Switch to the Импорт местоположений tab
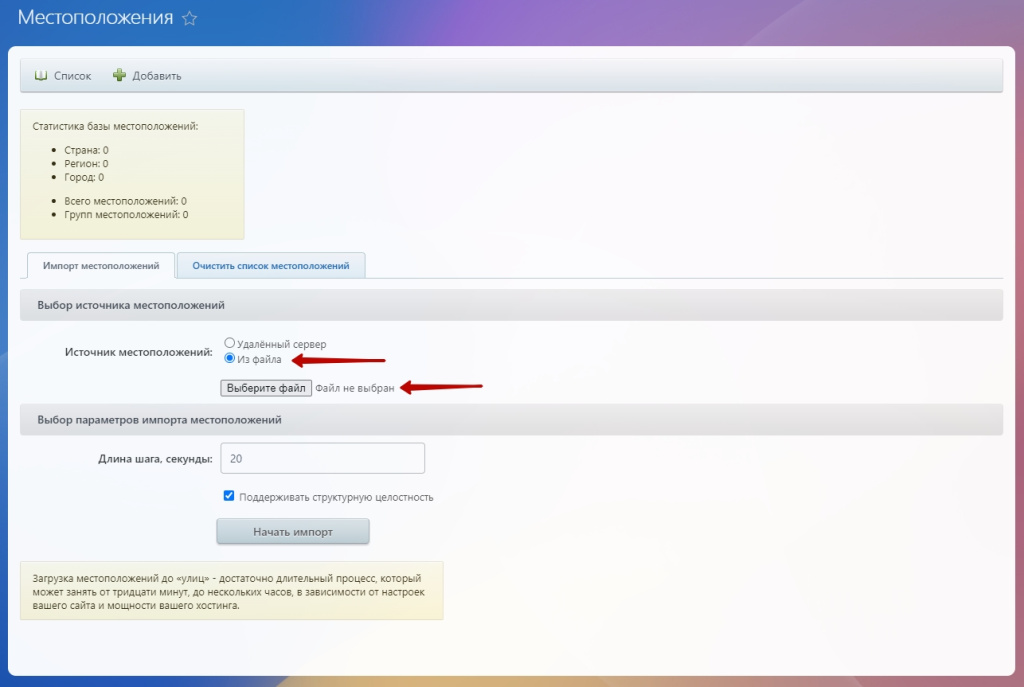The width and height of the screenshot is (1024, 687). 100,266
